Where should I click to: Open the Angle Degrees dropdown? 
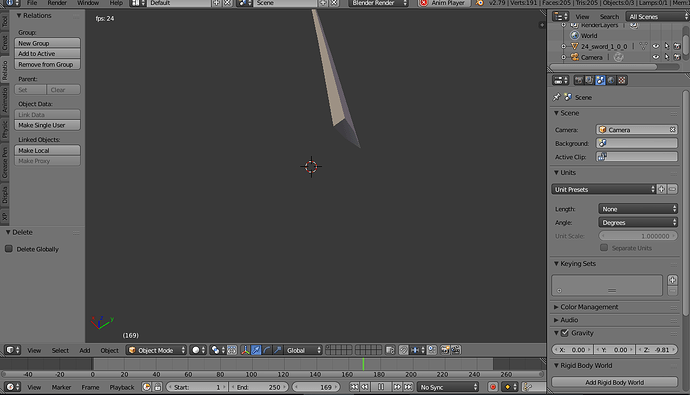638,223
